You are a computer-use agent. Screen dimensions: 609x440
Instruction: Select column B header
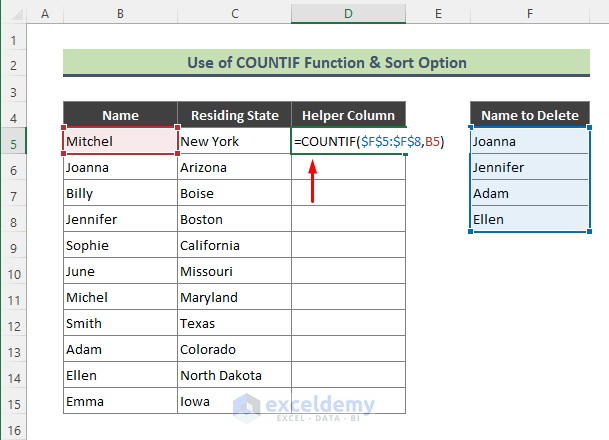tap(120, 15)
